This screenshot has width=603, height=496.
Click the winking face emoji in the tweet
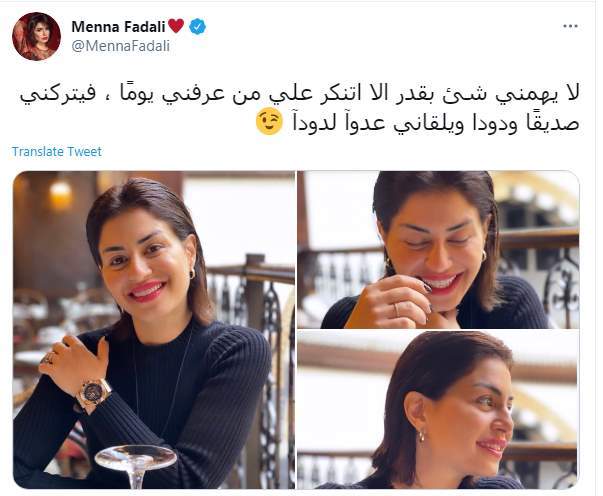coord(269,122)
